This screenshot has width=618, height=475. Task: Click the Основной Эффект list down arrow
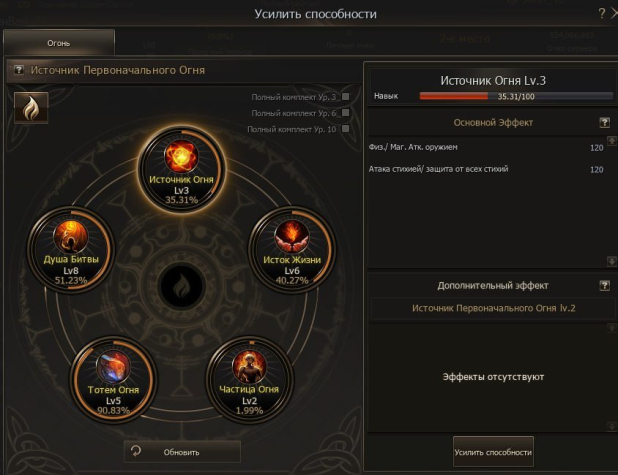tap(612, 261)
